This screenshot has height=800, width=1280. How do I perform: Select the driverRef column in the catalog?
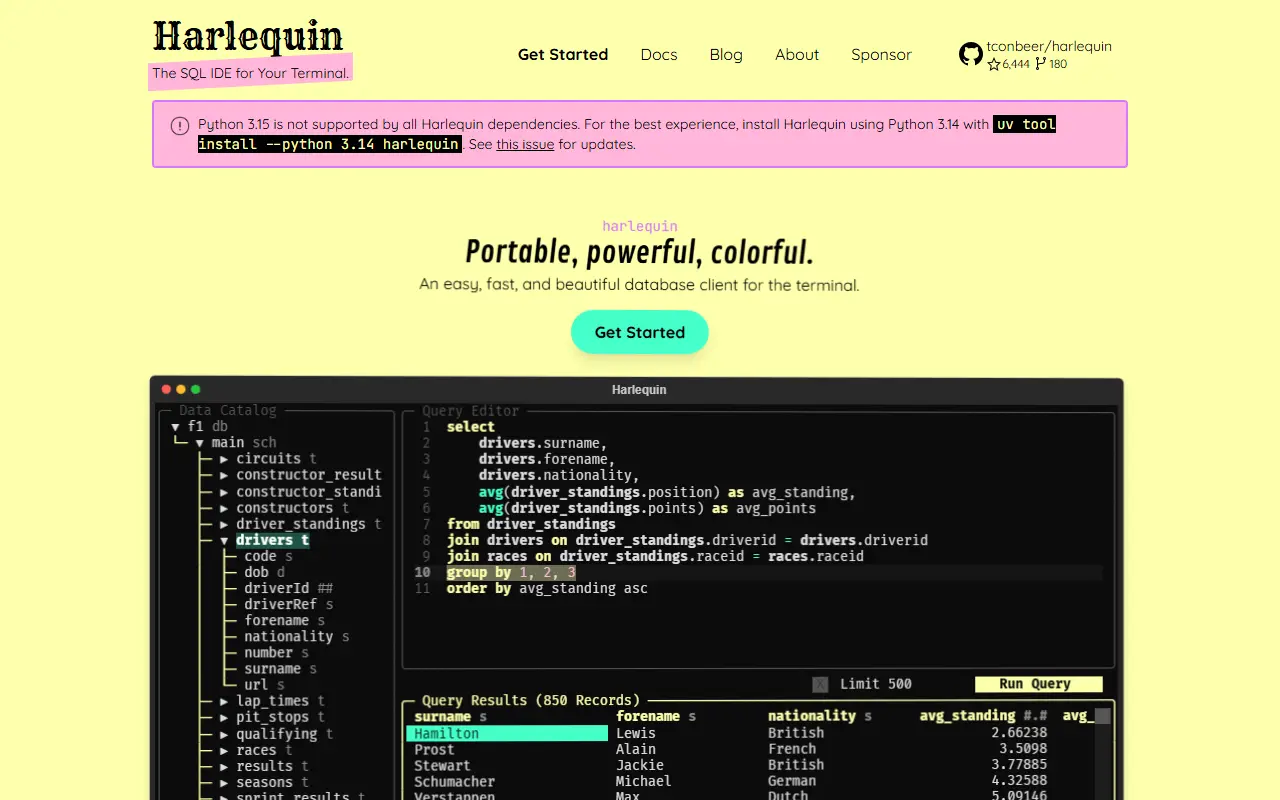click(x=289, y=604)
